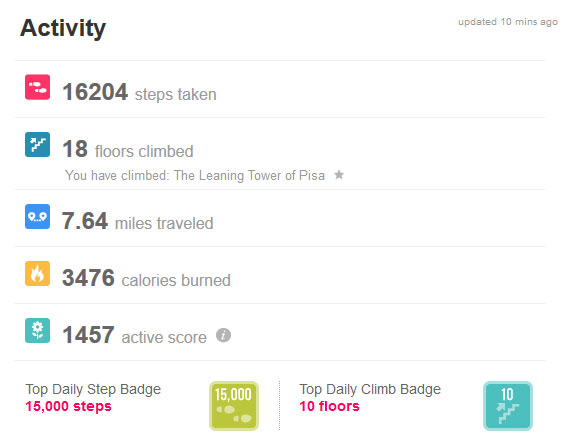Open the 15,000 steps badge image

(234, 406)
